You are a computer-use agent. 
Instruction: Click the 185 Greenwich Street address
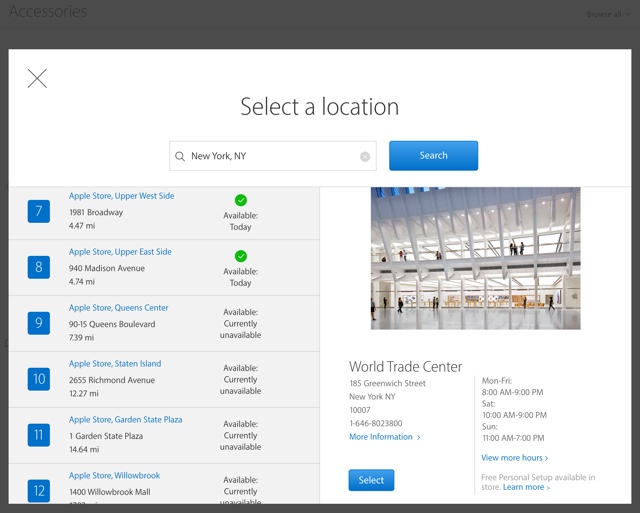click(387, 383)
